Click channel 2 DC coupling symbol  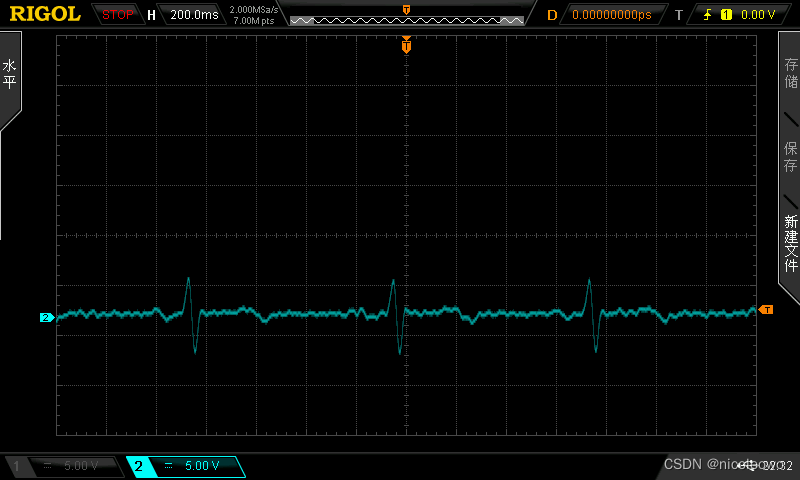pos(168,466)
